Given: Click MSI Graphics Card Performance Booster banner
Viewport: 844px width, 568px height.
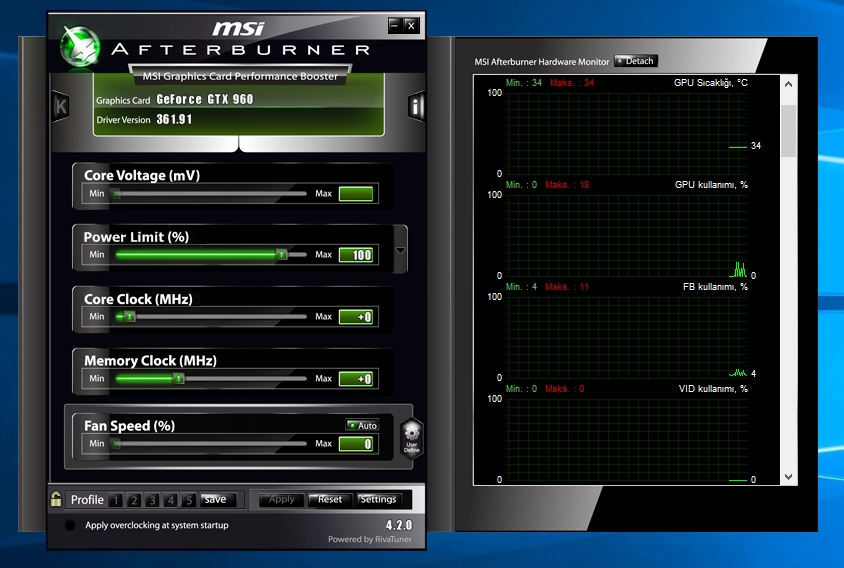Looking at the screenshot, I should coord(240,76).
